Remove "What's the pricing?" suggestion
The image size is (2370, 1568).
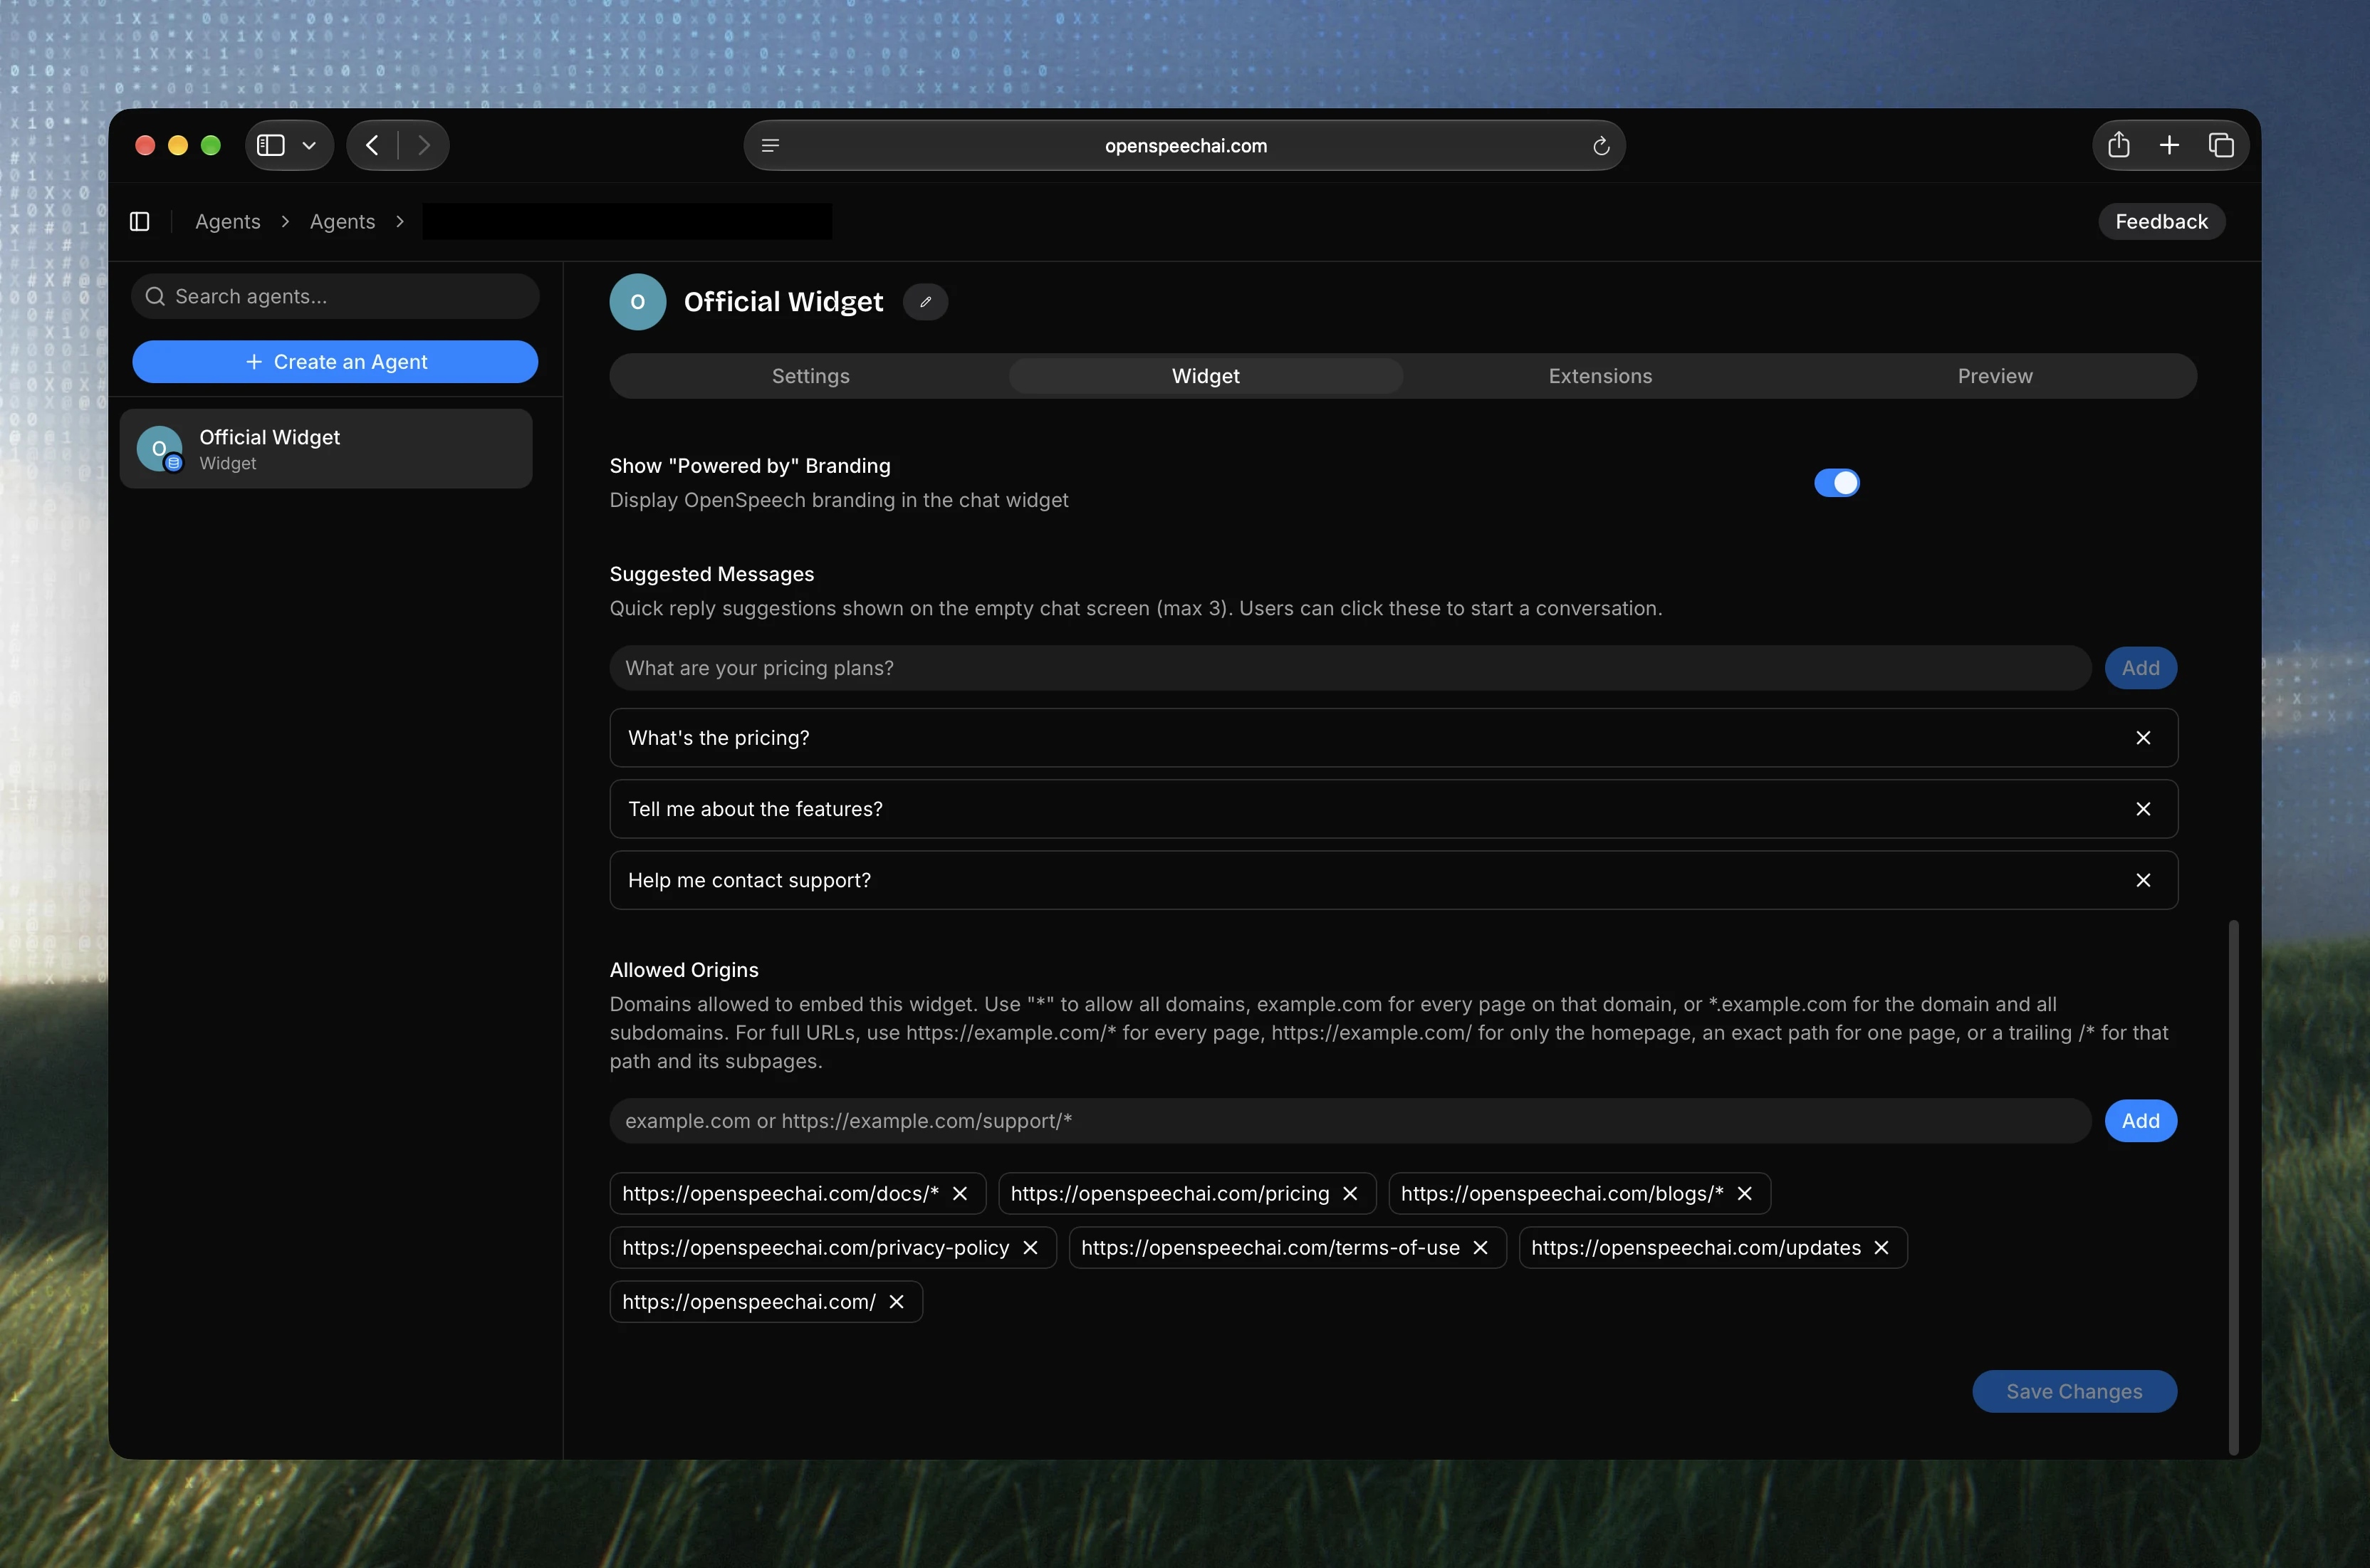pos(2143,738)
